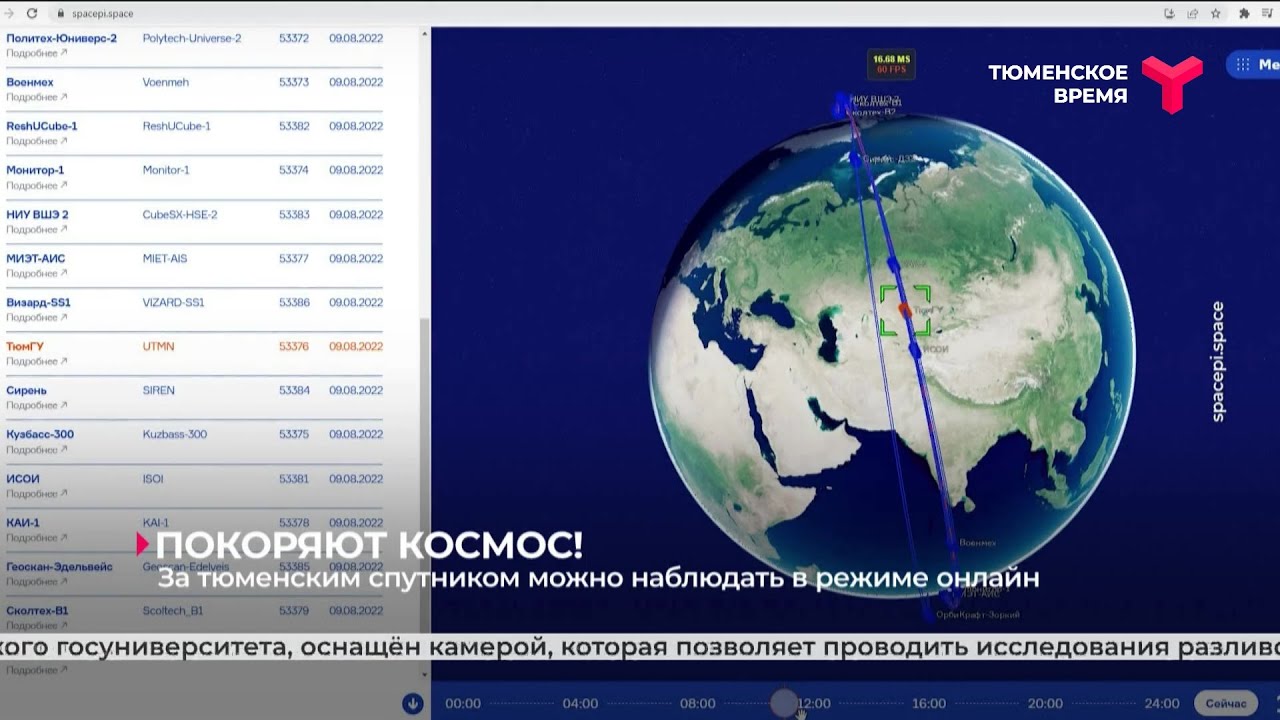Jump to 20:00 on the timeline
This screenshot has width=1280, height=720.
[1045, 704]
